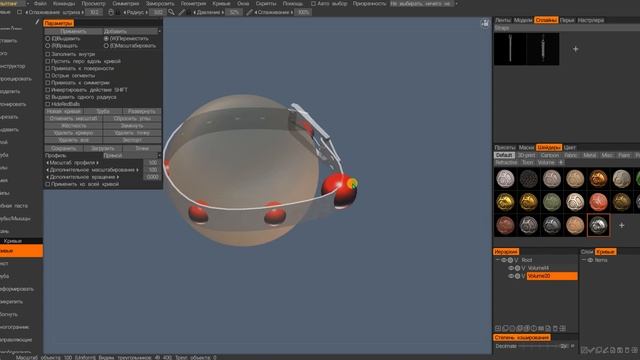
Task: Hide Volume44 with its eye icon
Action: [511, 268]
